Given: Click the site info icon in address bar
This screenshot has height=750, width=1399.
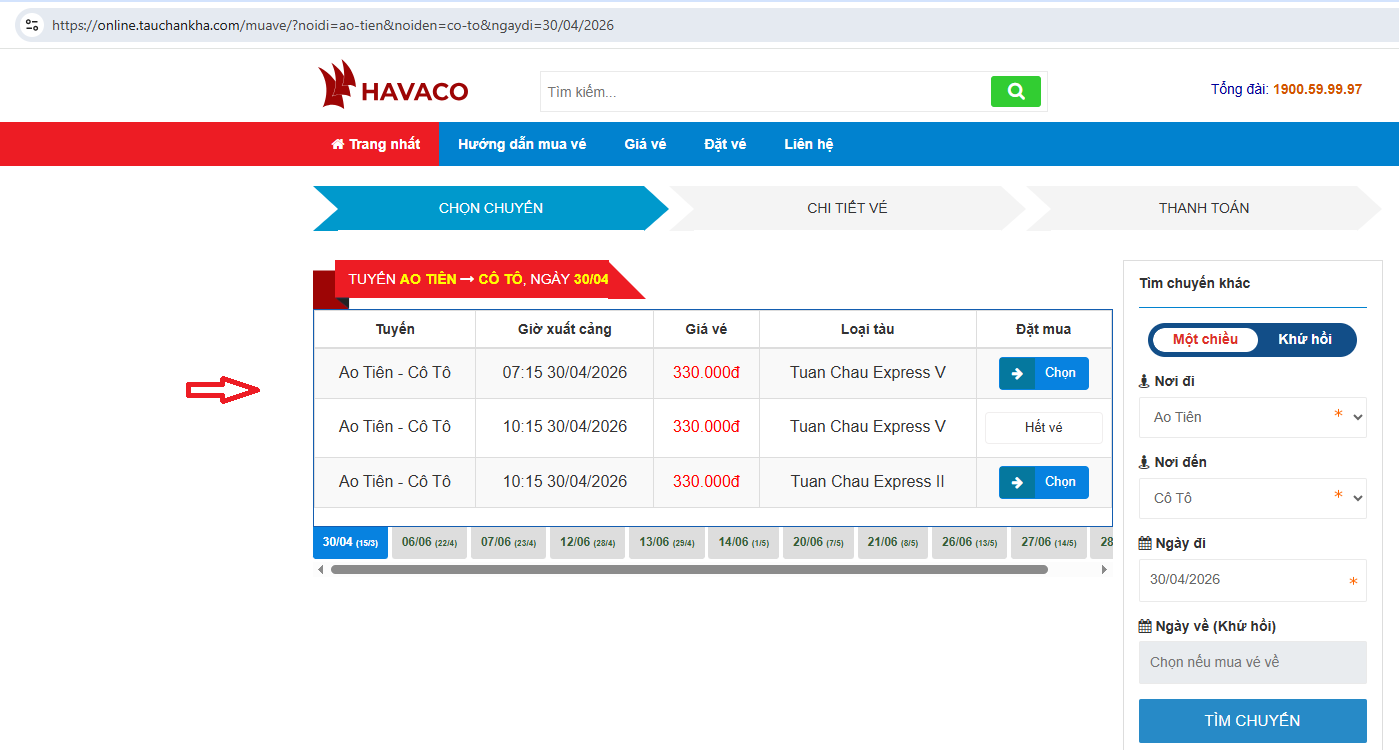Looking at the screenshot, I should [31, 25].
